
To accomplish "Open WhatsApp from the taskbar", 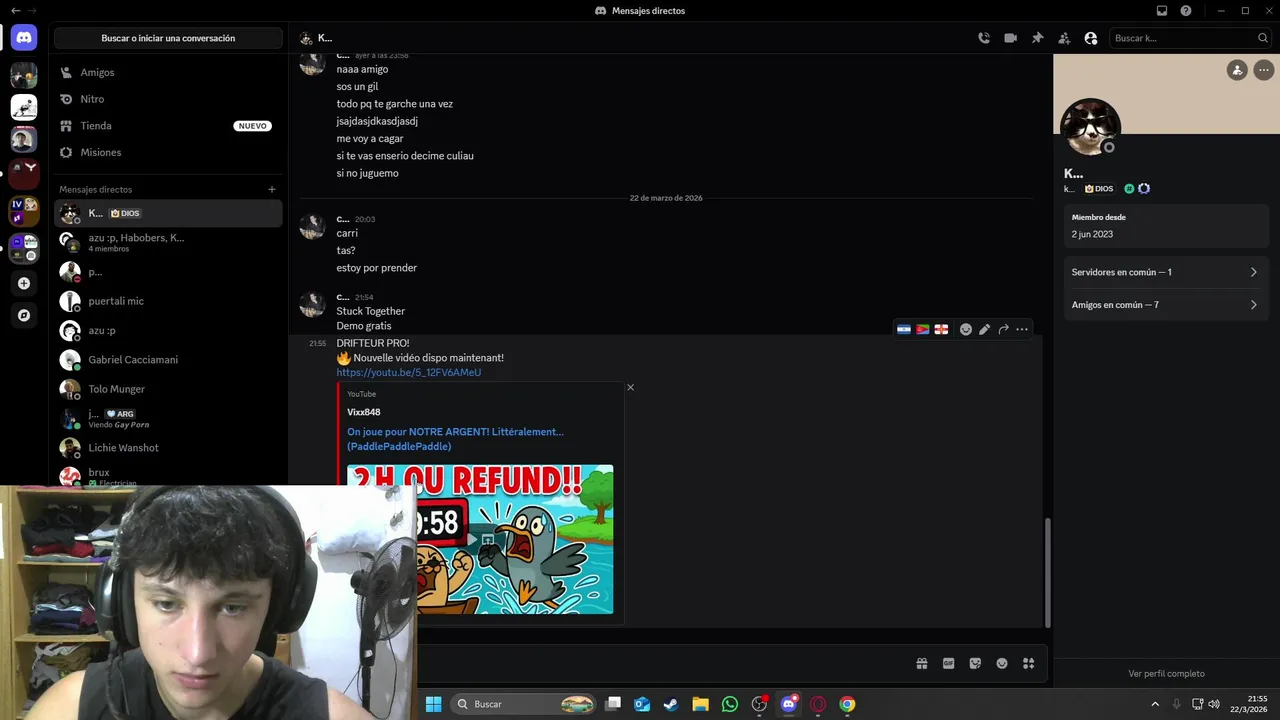I will [x=730, y=704].
